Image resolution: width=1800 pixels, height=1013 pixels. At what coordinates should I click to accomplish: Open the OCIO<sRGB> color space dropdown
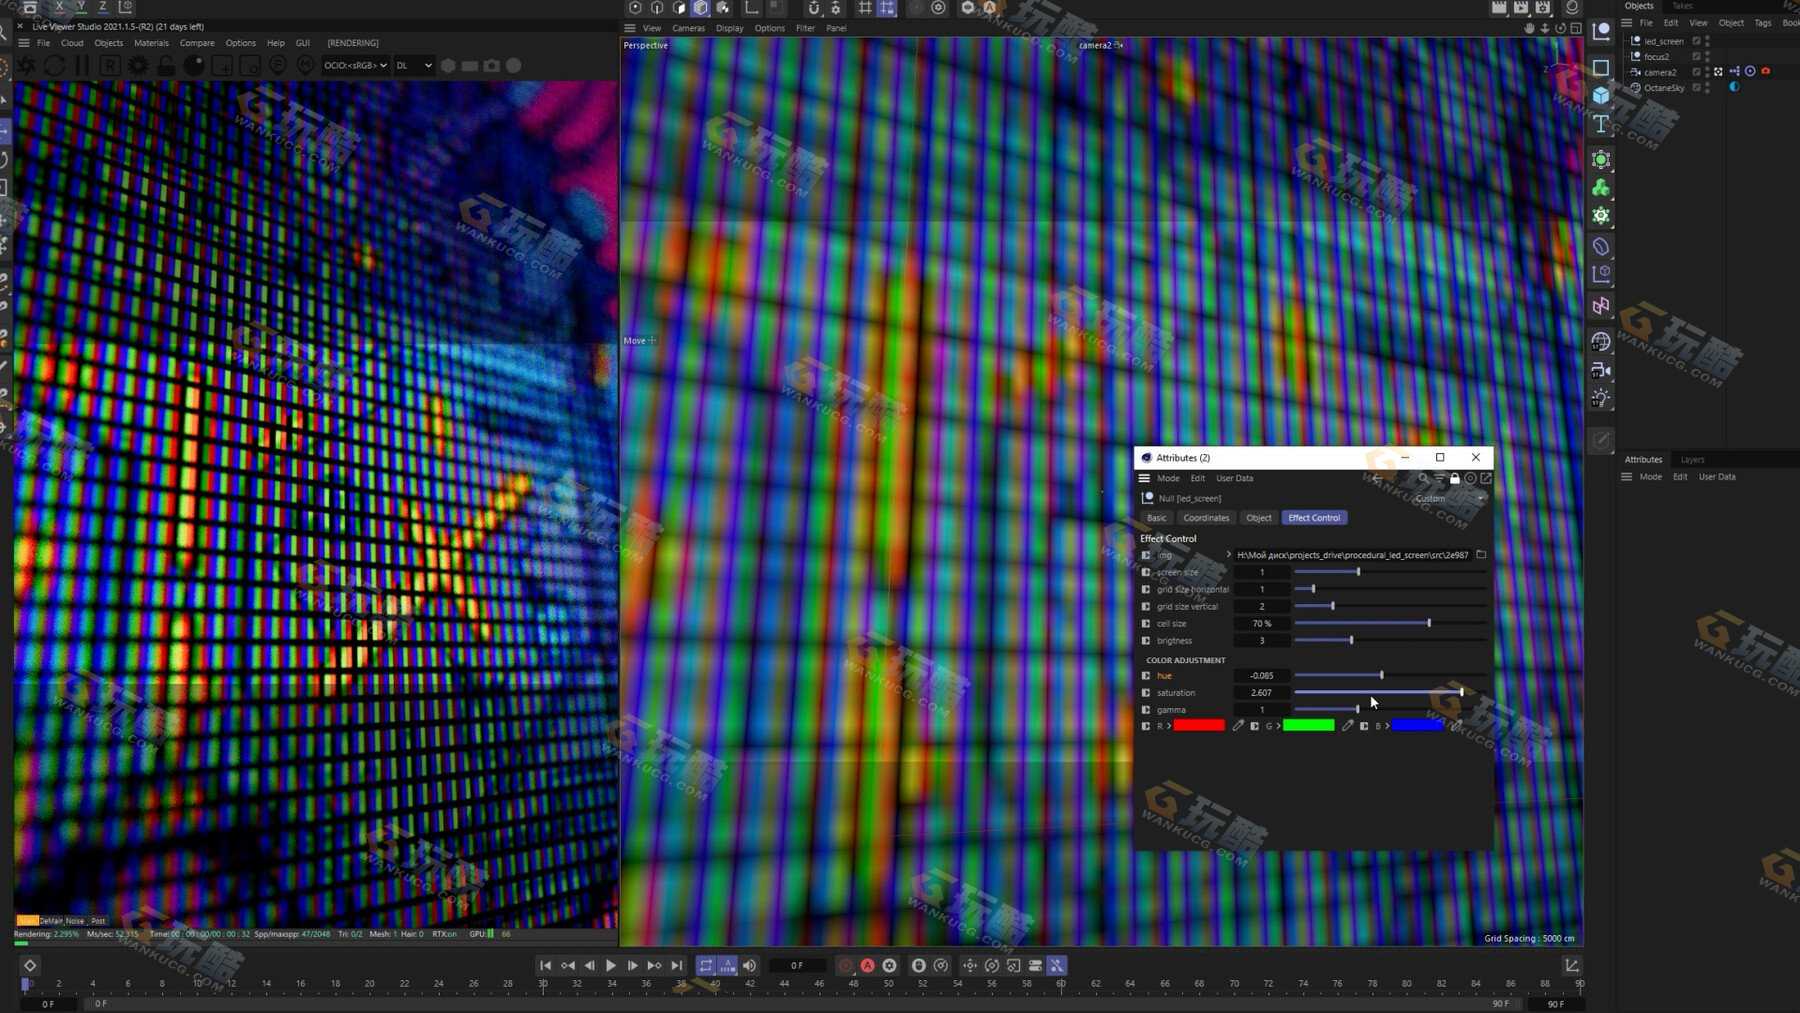355,65
